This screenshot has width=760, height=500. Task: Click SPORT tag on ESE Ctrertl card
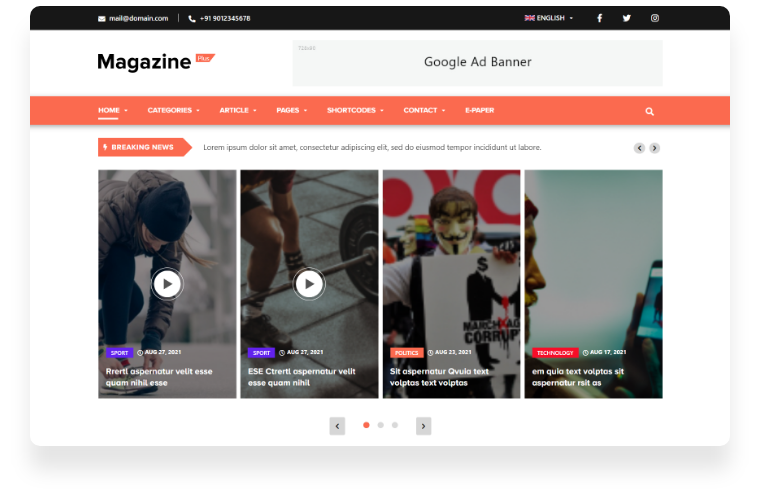(261, 353)
